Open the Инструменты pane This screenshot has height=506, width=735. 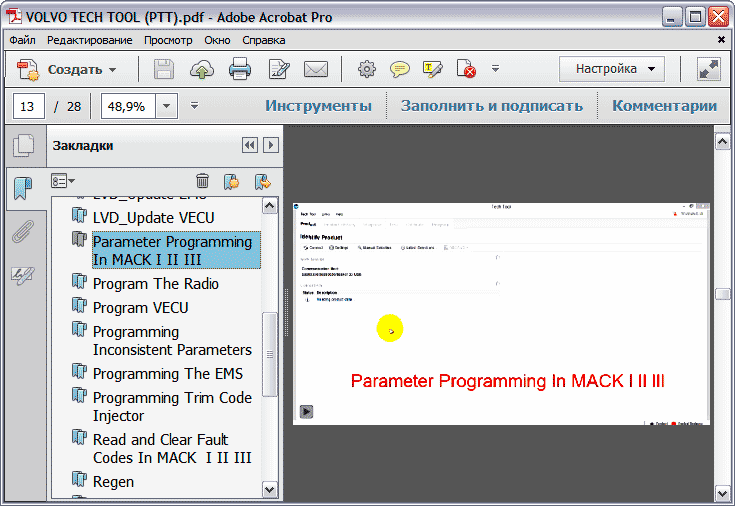click(x=318, y=106)
